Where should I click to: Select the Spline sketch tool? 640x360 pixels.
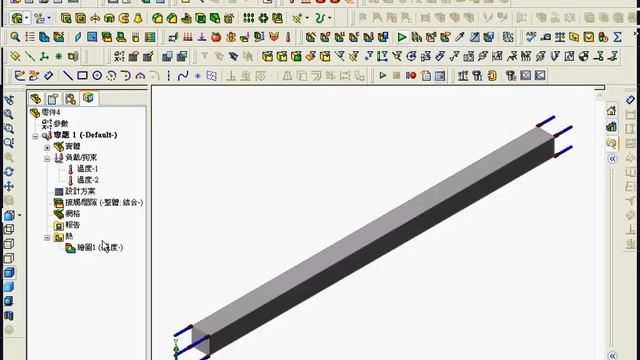(183, 76)
